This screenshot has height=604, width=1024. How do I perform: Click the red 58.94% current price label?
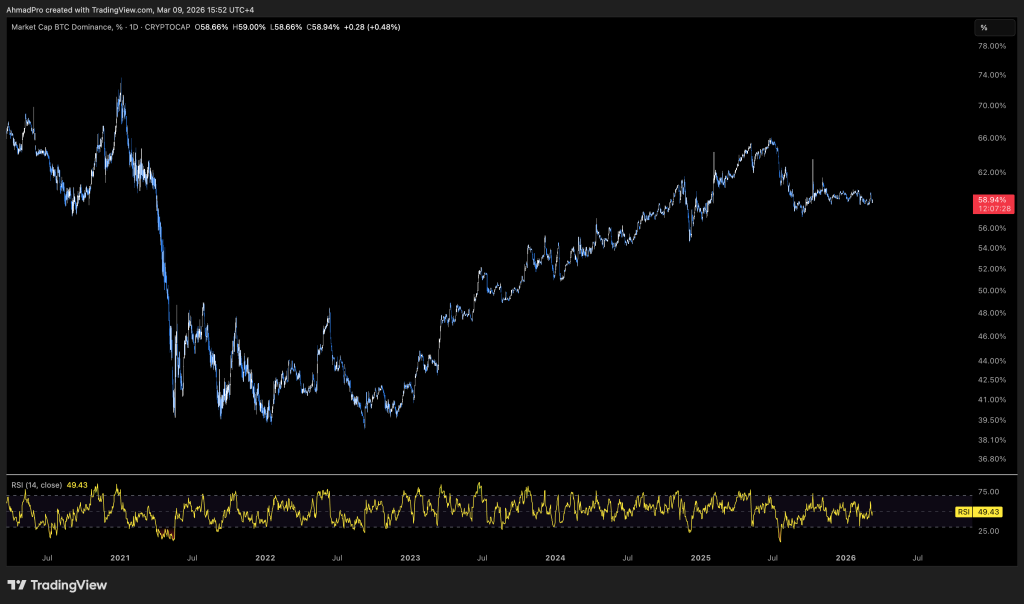coord(992,200)
